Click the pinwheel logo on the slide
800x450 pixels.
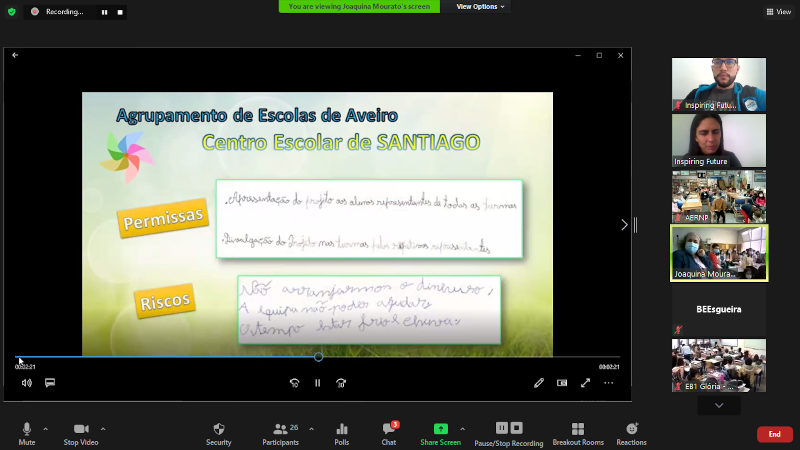click(126, 158)
